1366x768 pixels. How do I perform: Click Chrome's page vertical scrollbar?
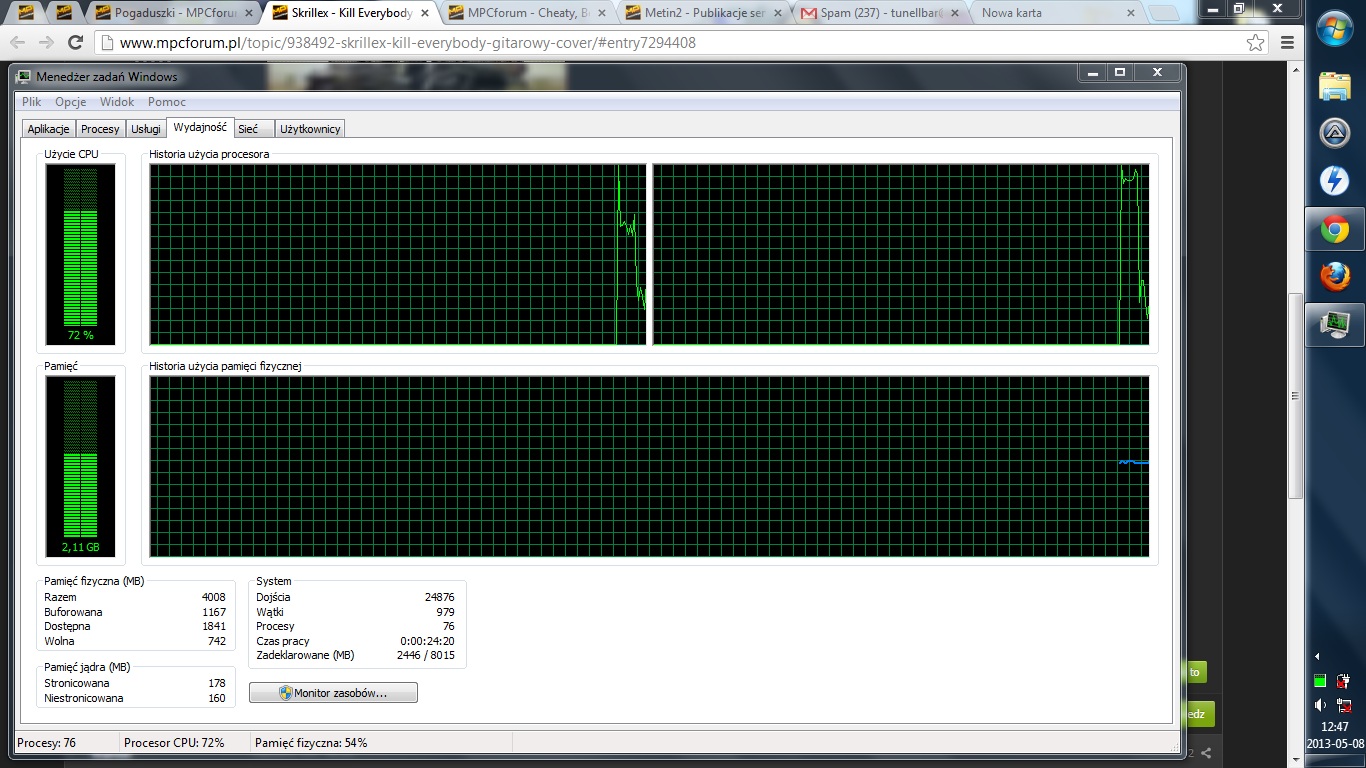tap(1296, 395)
